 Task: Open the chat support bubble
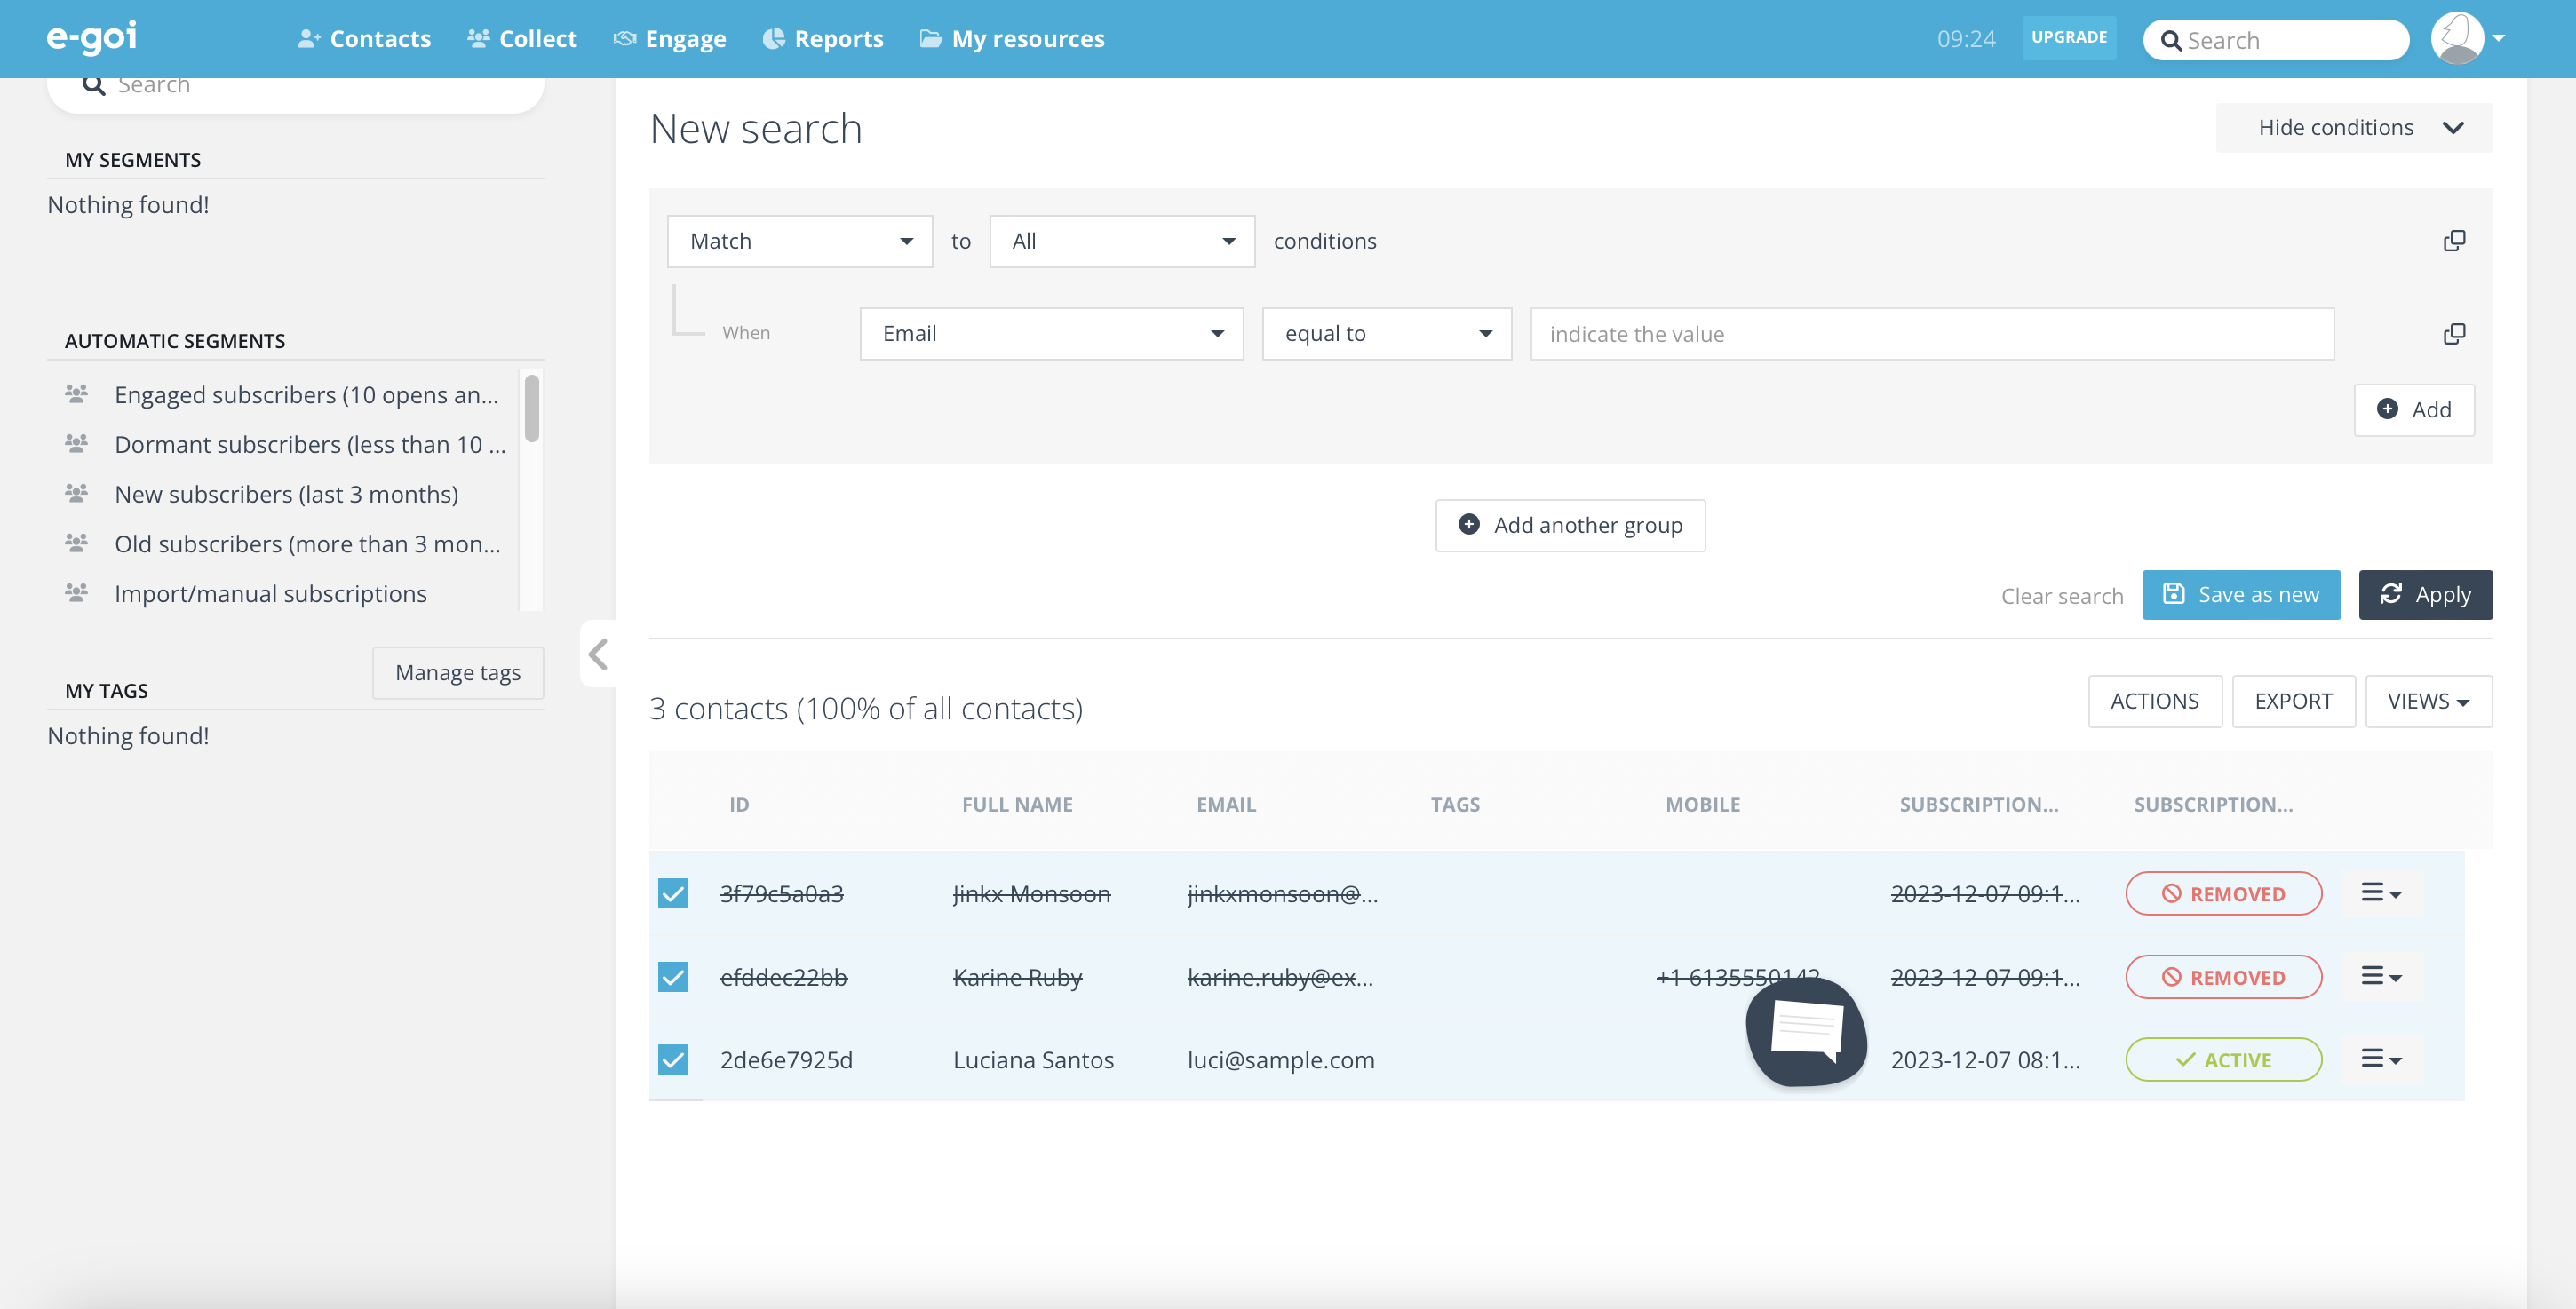point(1806,1031)
